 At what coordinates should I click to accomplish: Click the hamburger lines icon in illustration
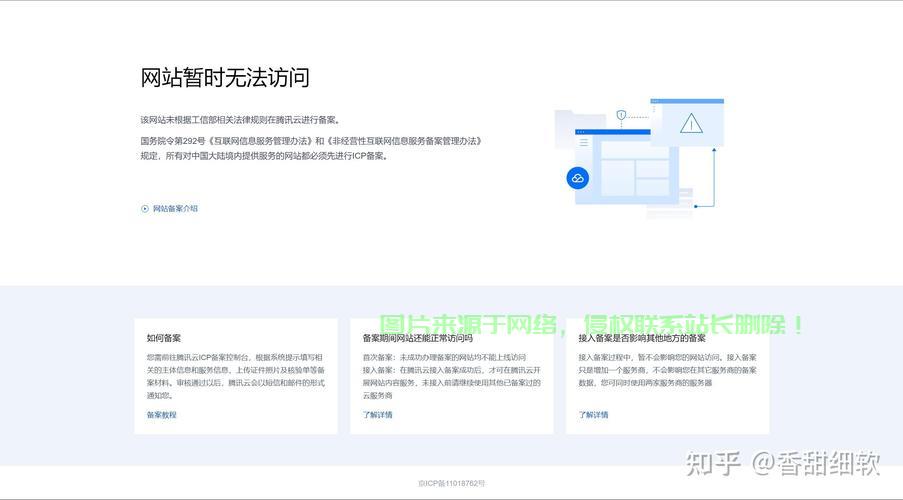coord(584,143)
